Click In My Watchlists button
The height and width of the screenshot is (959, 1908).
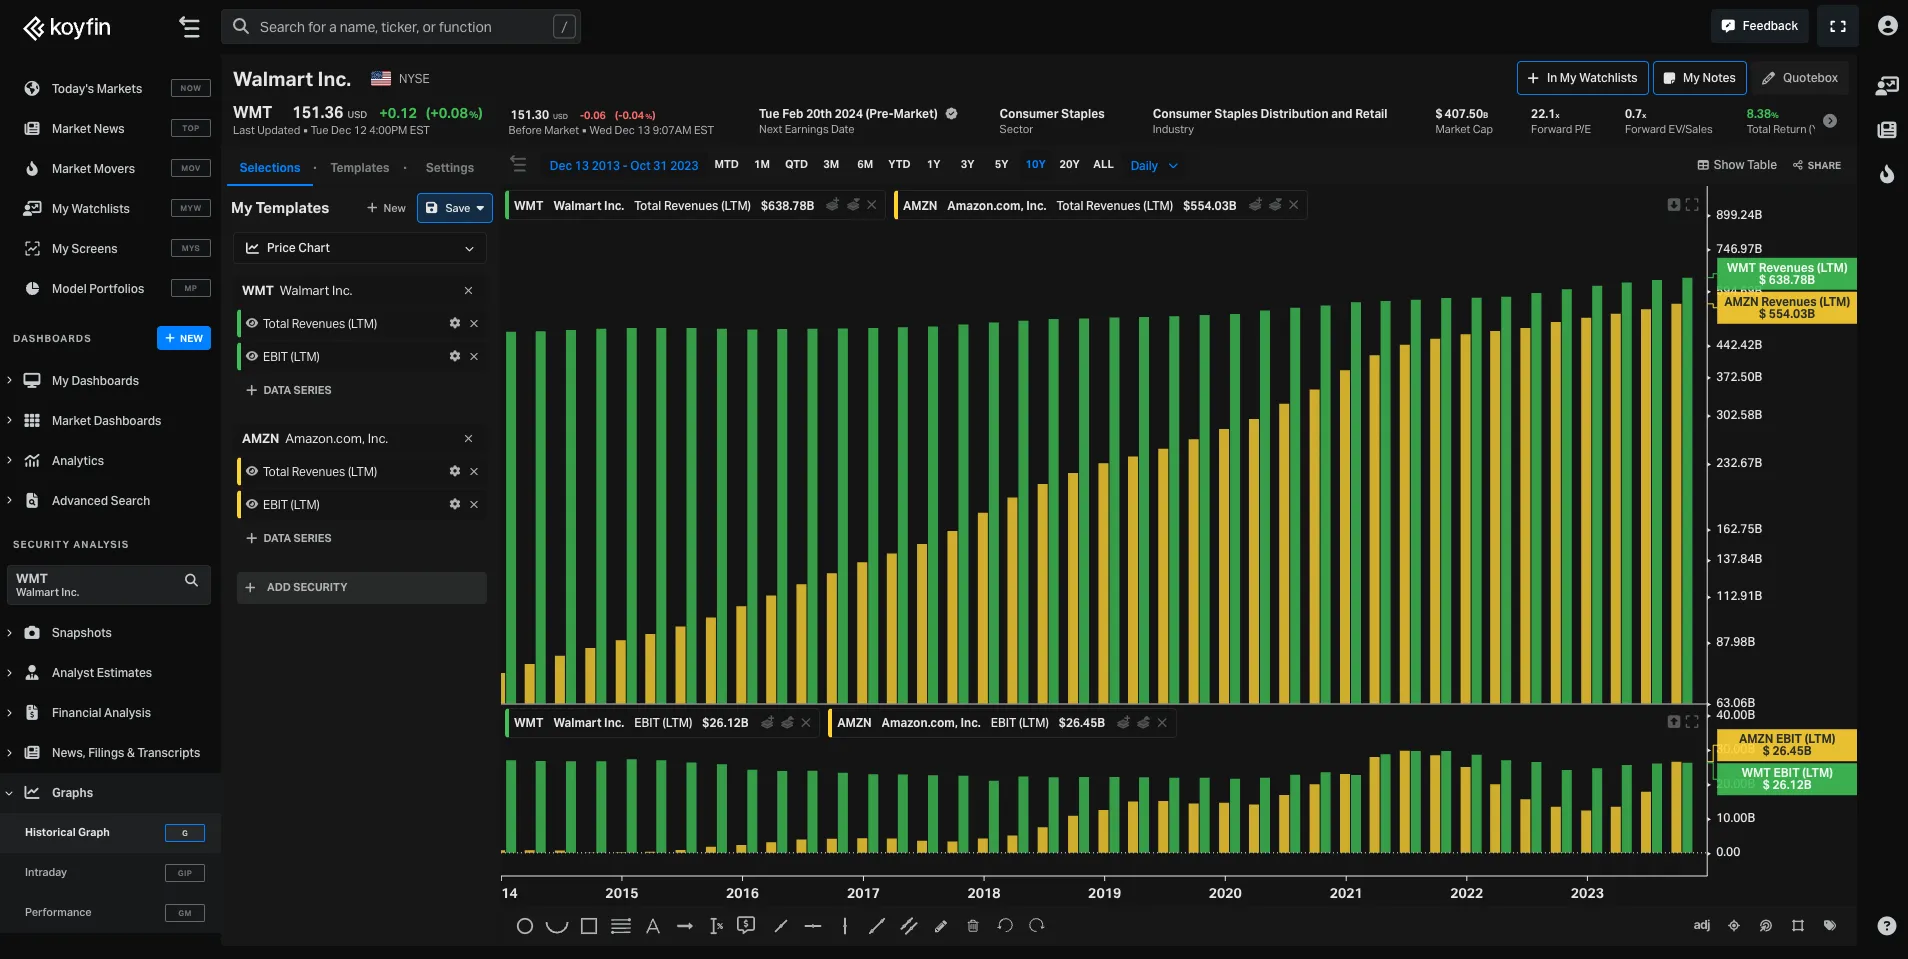[1581, 77]
